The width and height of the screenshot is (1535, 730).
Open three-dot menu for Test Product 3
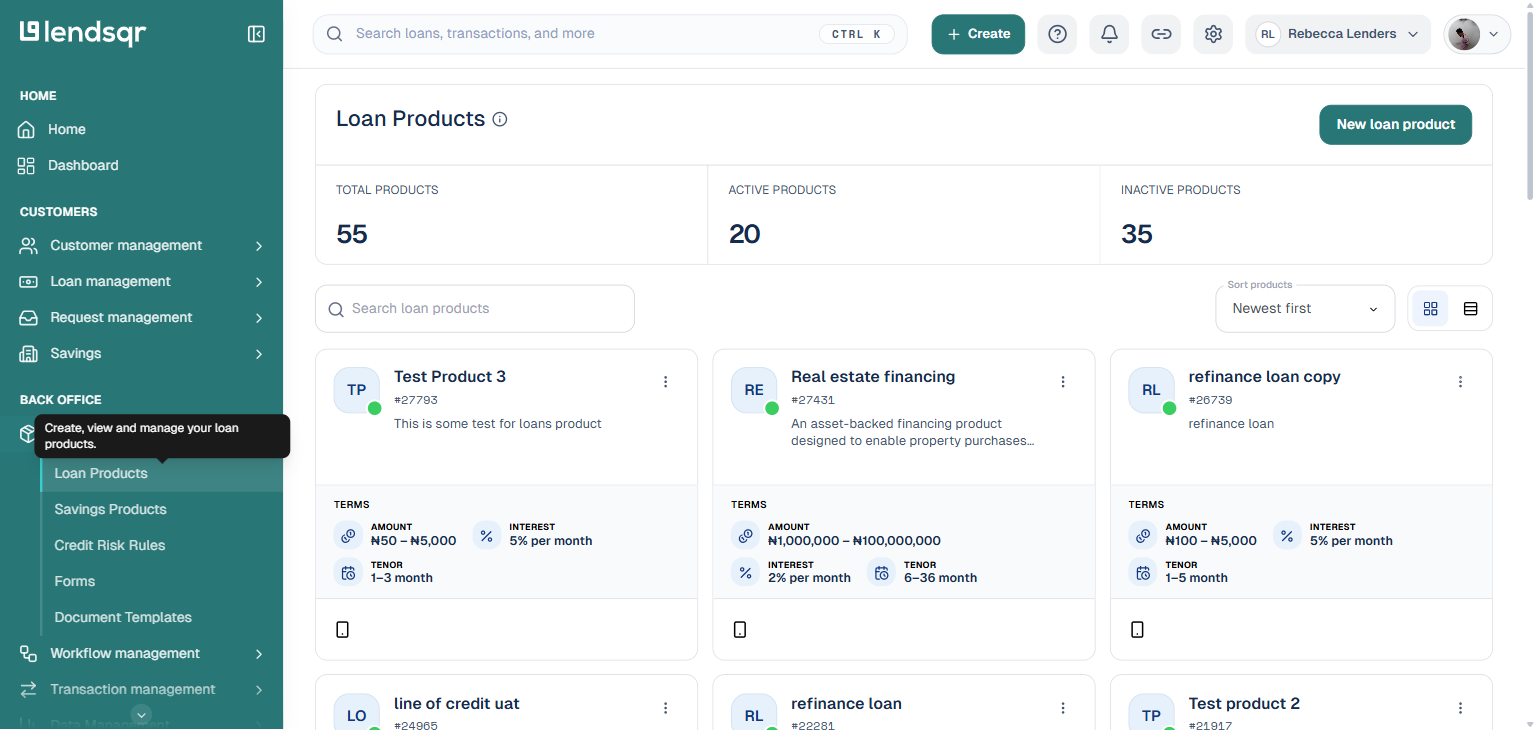pos(666,381)
